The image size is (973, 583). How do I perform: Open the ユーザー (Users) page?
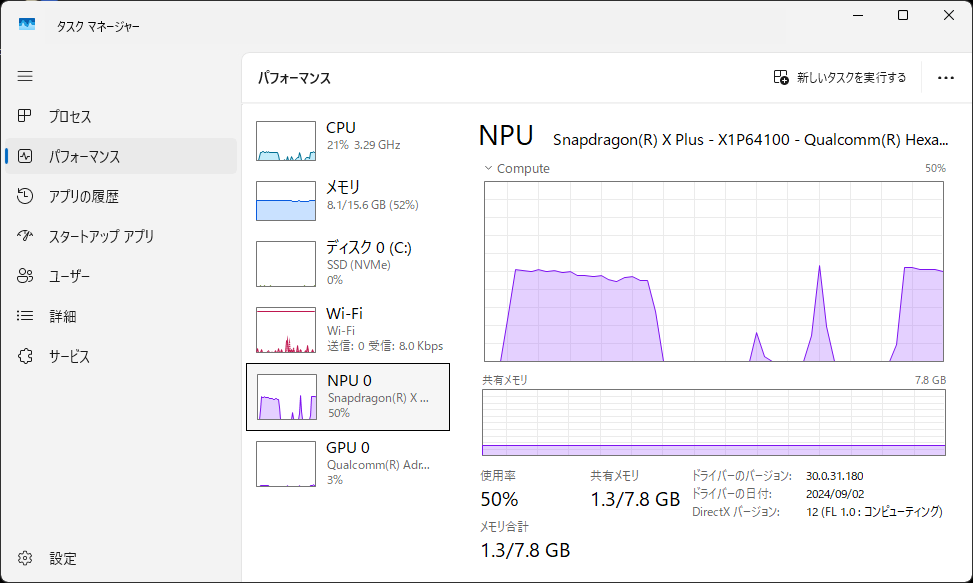point(69,277)
